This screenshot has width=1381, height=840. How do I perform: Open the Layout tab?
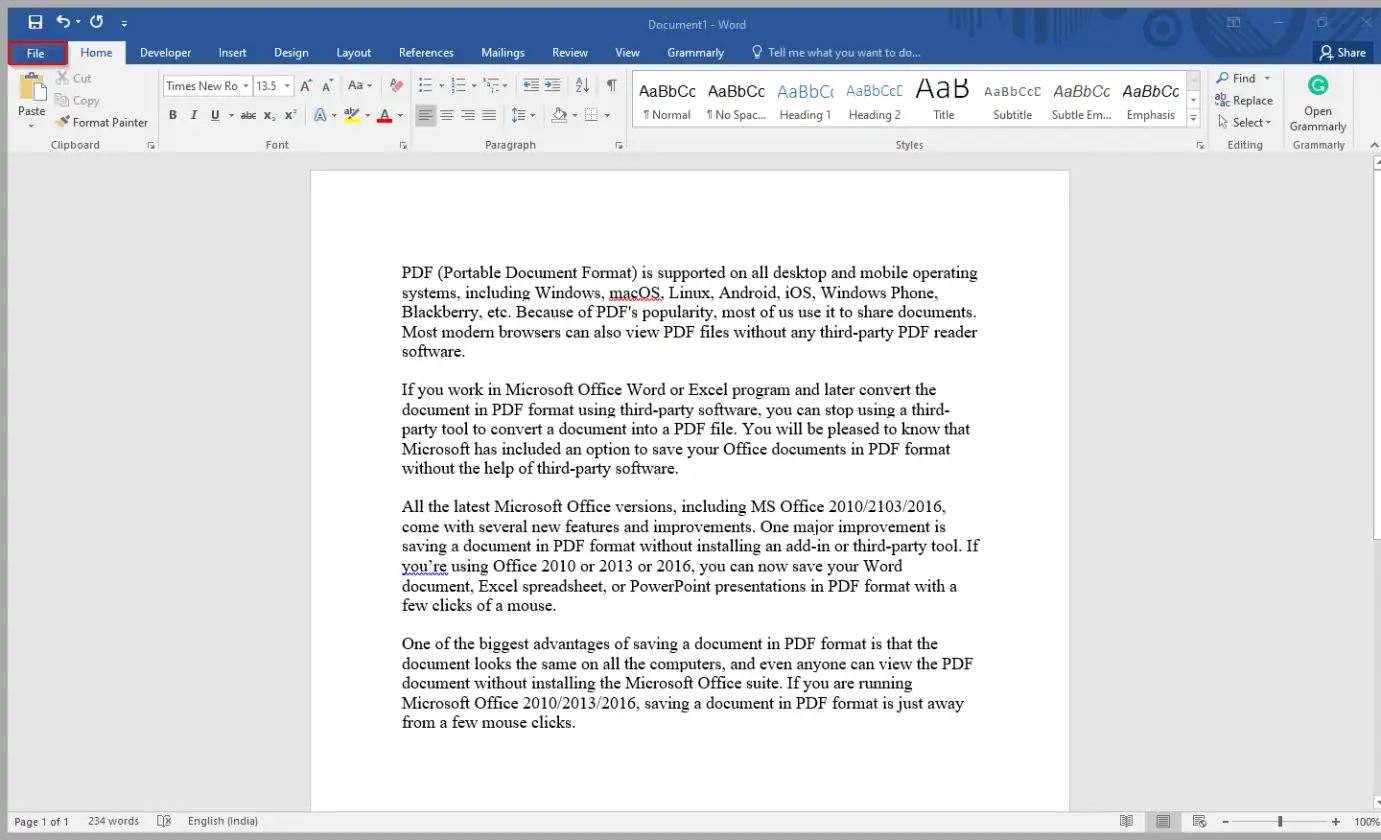353,53
